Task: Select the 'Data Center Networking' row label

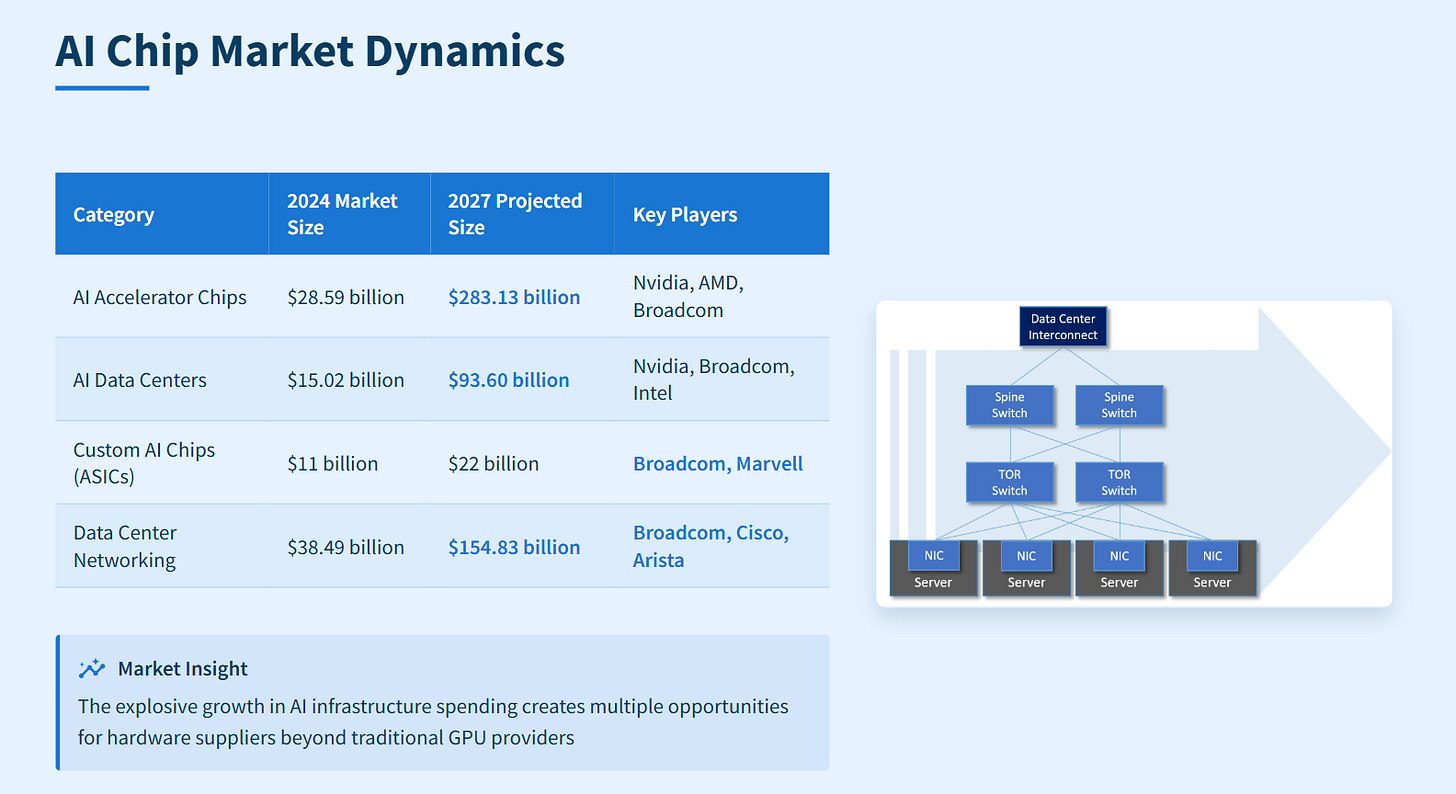Action: point(125,546)
